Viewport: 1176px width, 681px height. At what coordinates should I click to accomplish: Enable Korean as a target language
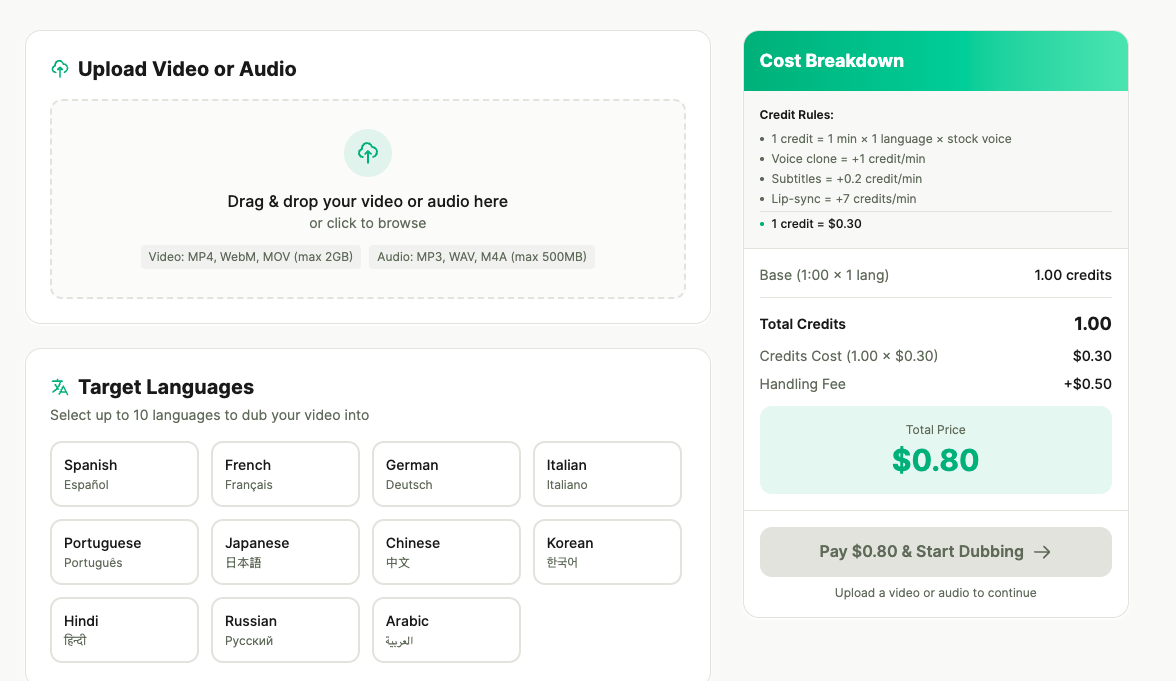(x=607, y=551)
